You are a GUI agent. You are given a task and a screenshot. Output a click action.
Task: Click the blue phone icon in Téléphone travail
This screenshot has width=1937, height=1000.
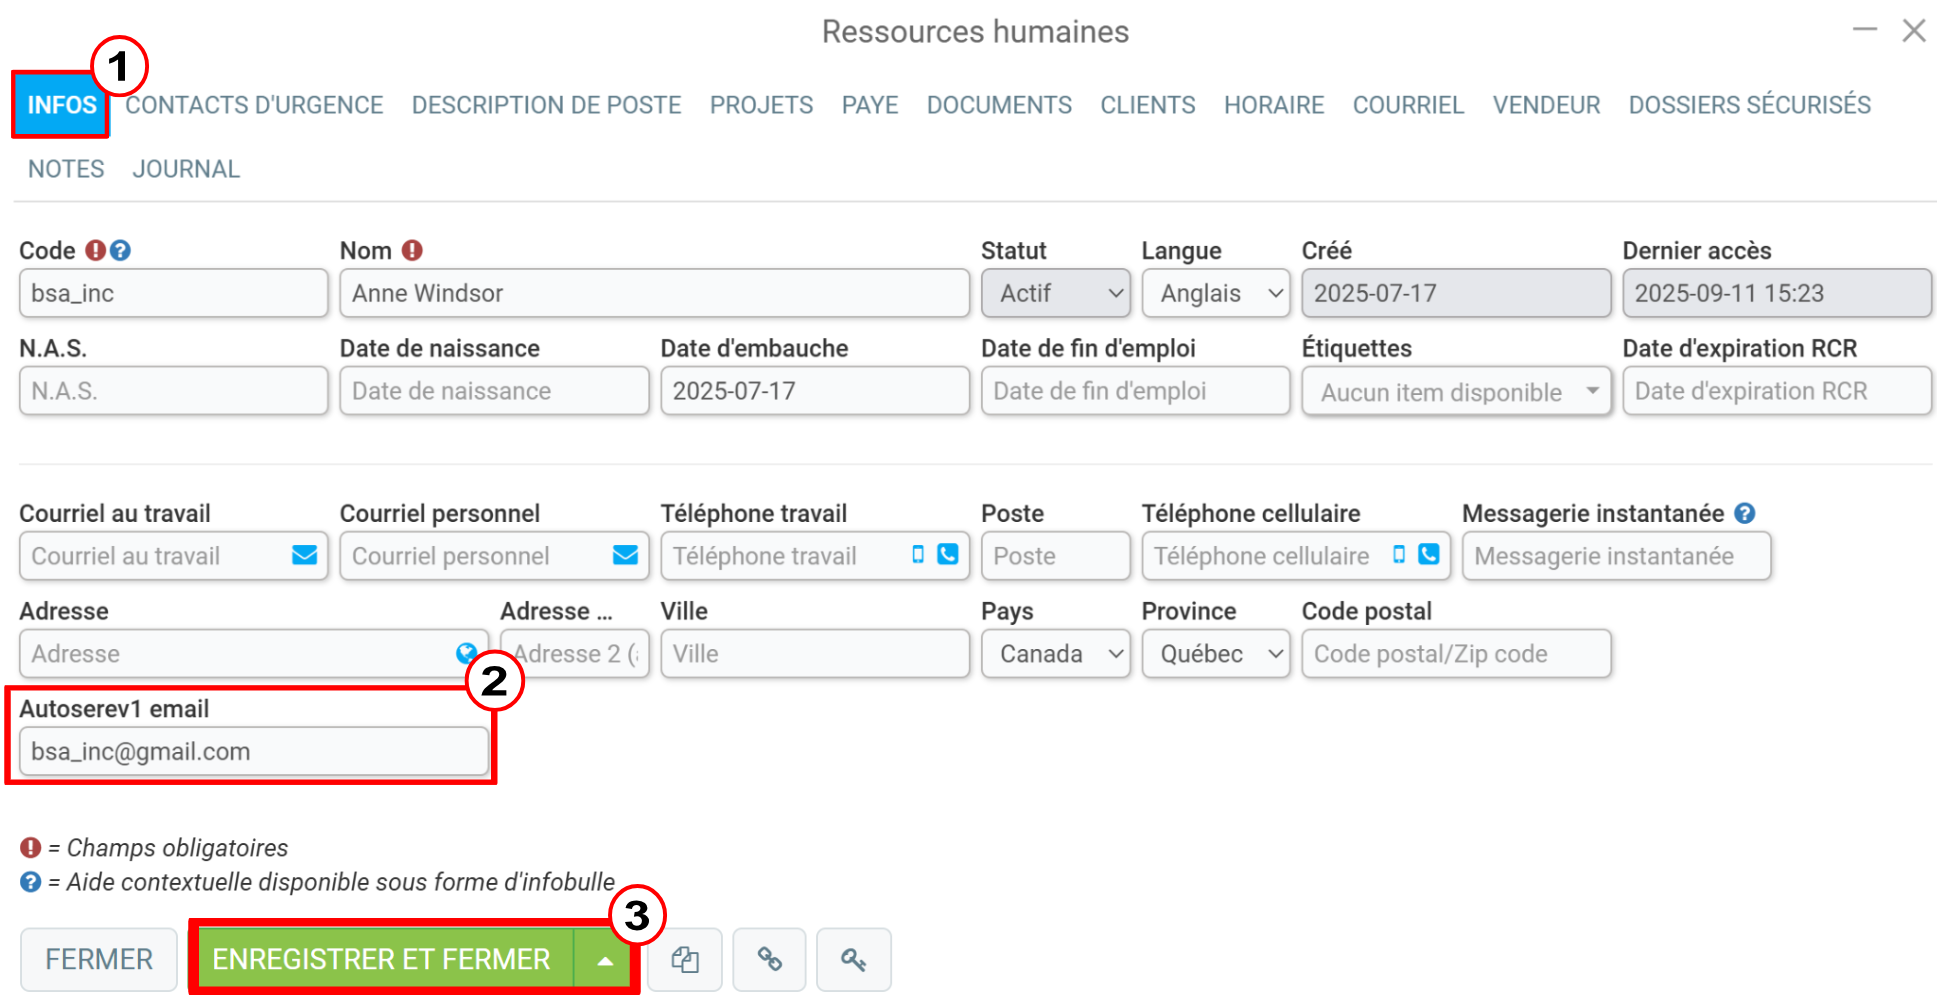pyautogui.click(x=947, y=554)
